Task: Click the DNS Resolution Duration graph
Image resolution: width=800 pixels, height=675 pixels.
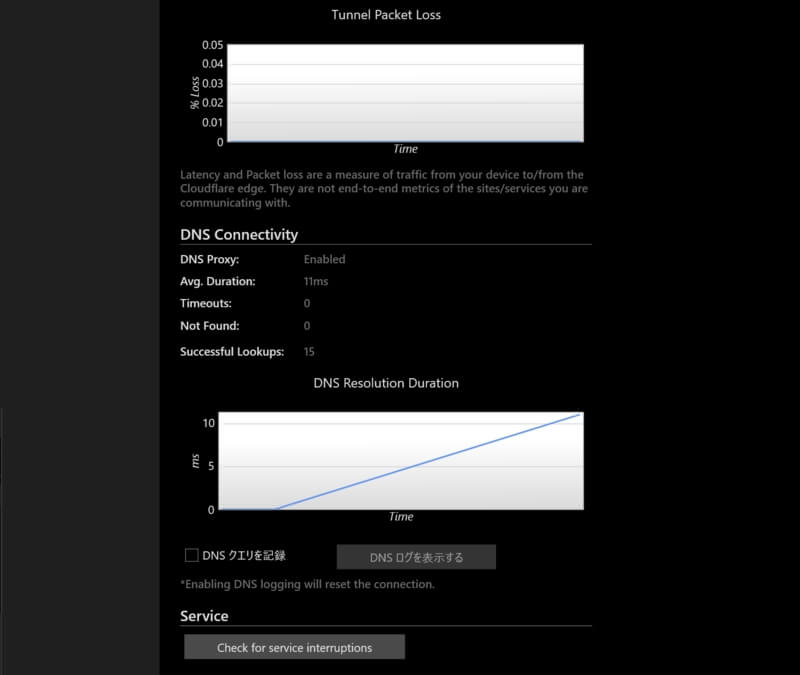Action: [400, 460]
